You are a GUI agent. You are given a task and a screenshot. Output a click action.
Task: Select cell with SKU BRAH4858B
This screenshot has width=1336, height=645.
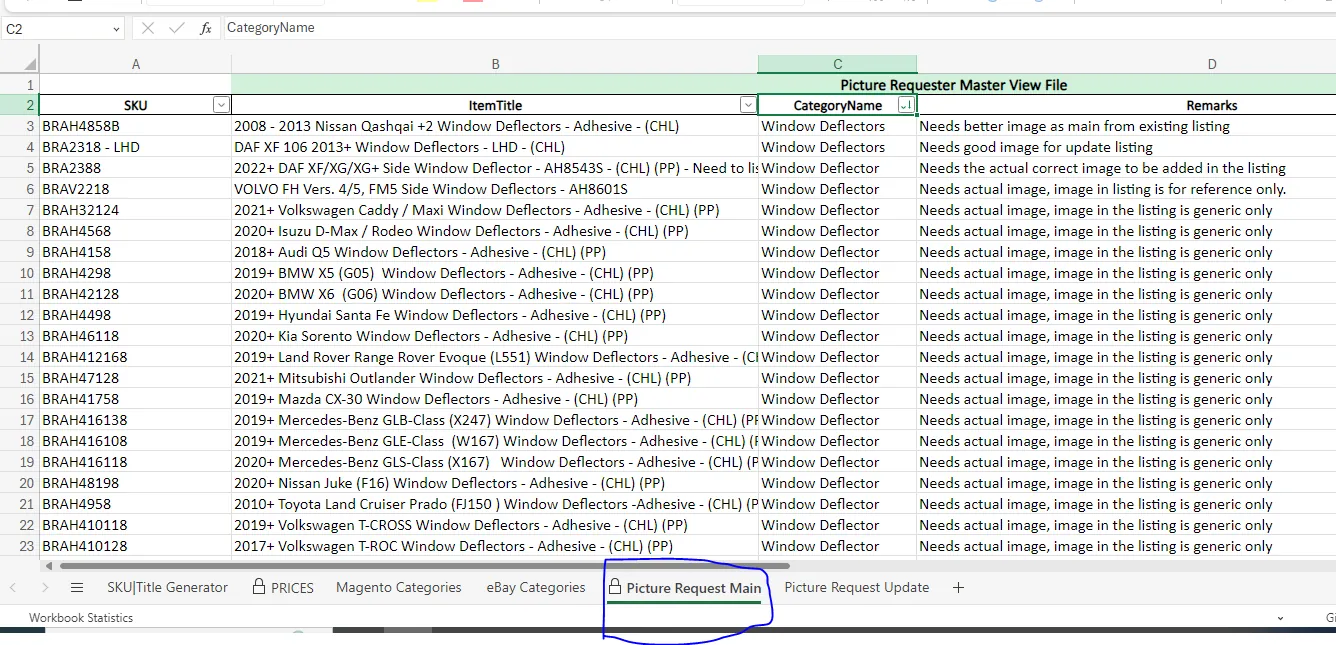pos(135,126)
